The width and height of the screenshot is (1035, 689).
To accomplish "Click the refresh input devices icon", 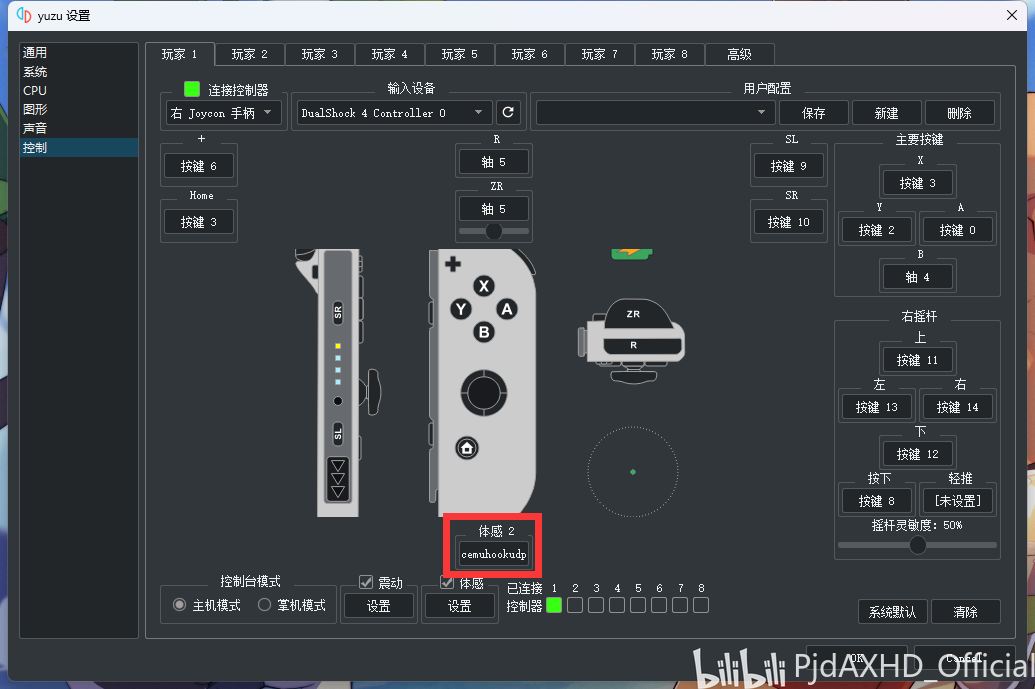I will [508, 112].
